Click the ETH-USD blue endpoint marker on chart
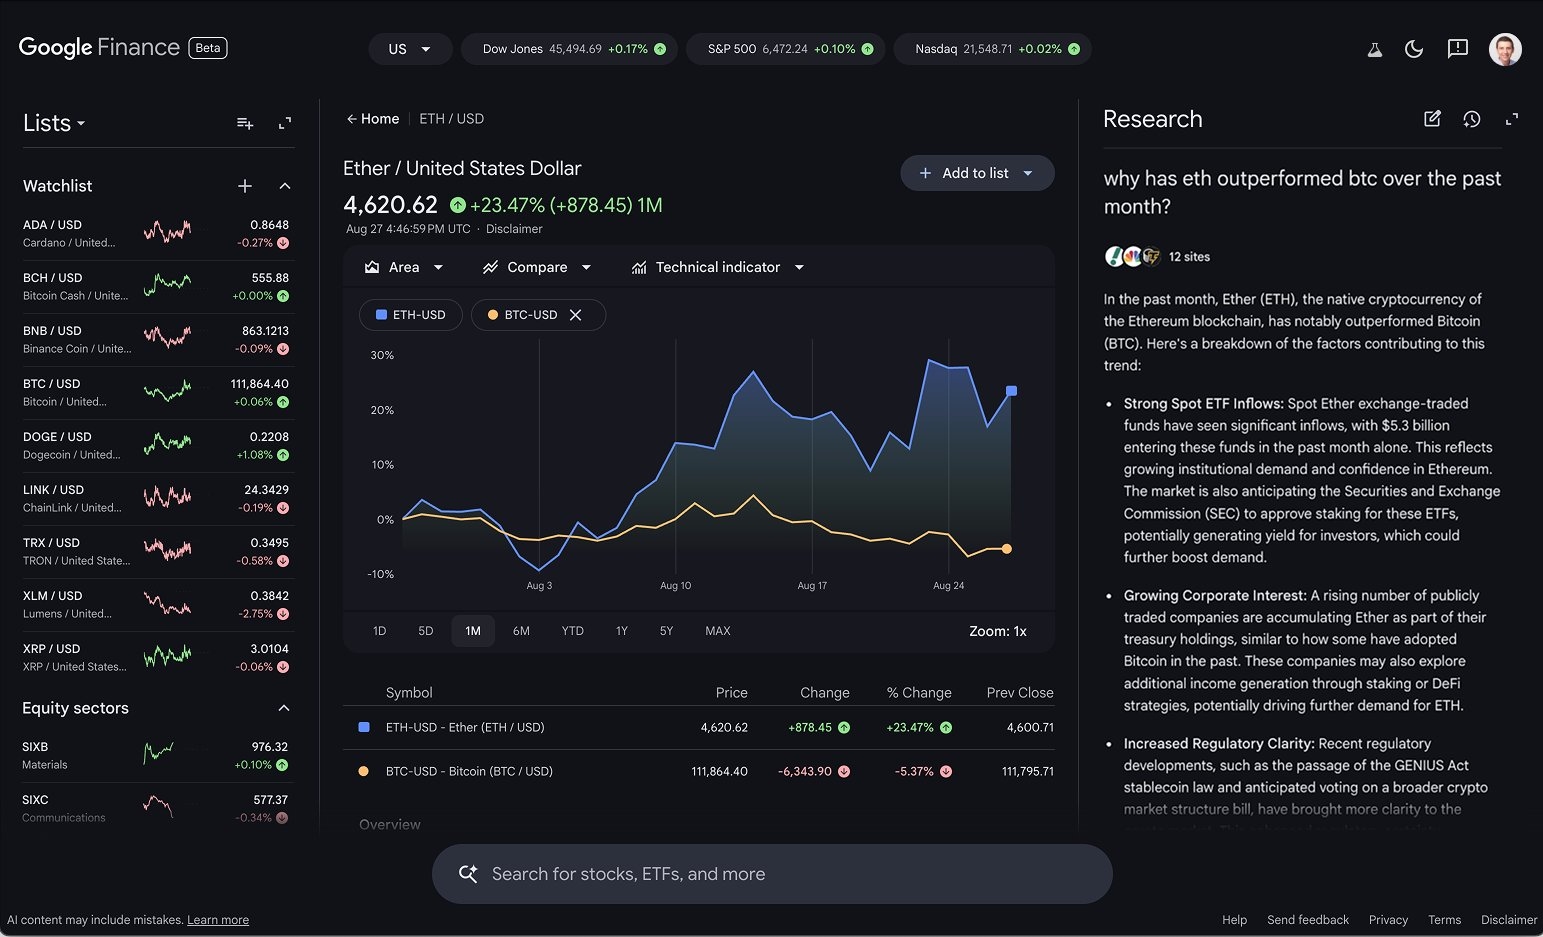1543x937 pixels. pyautogui.click(x=1011, y=391)
